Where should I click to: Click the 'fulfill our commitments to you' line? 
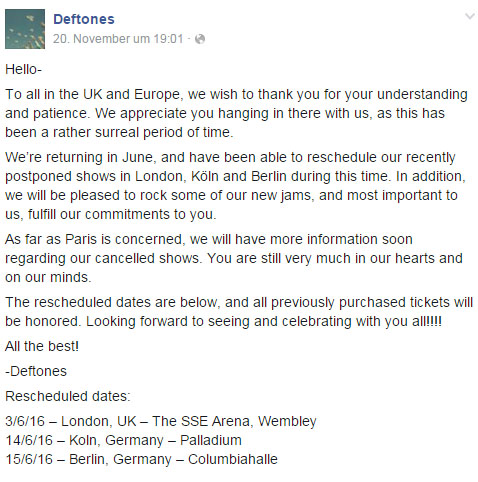coord(111,214)
